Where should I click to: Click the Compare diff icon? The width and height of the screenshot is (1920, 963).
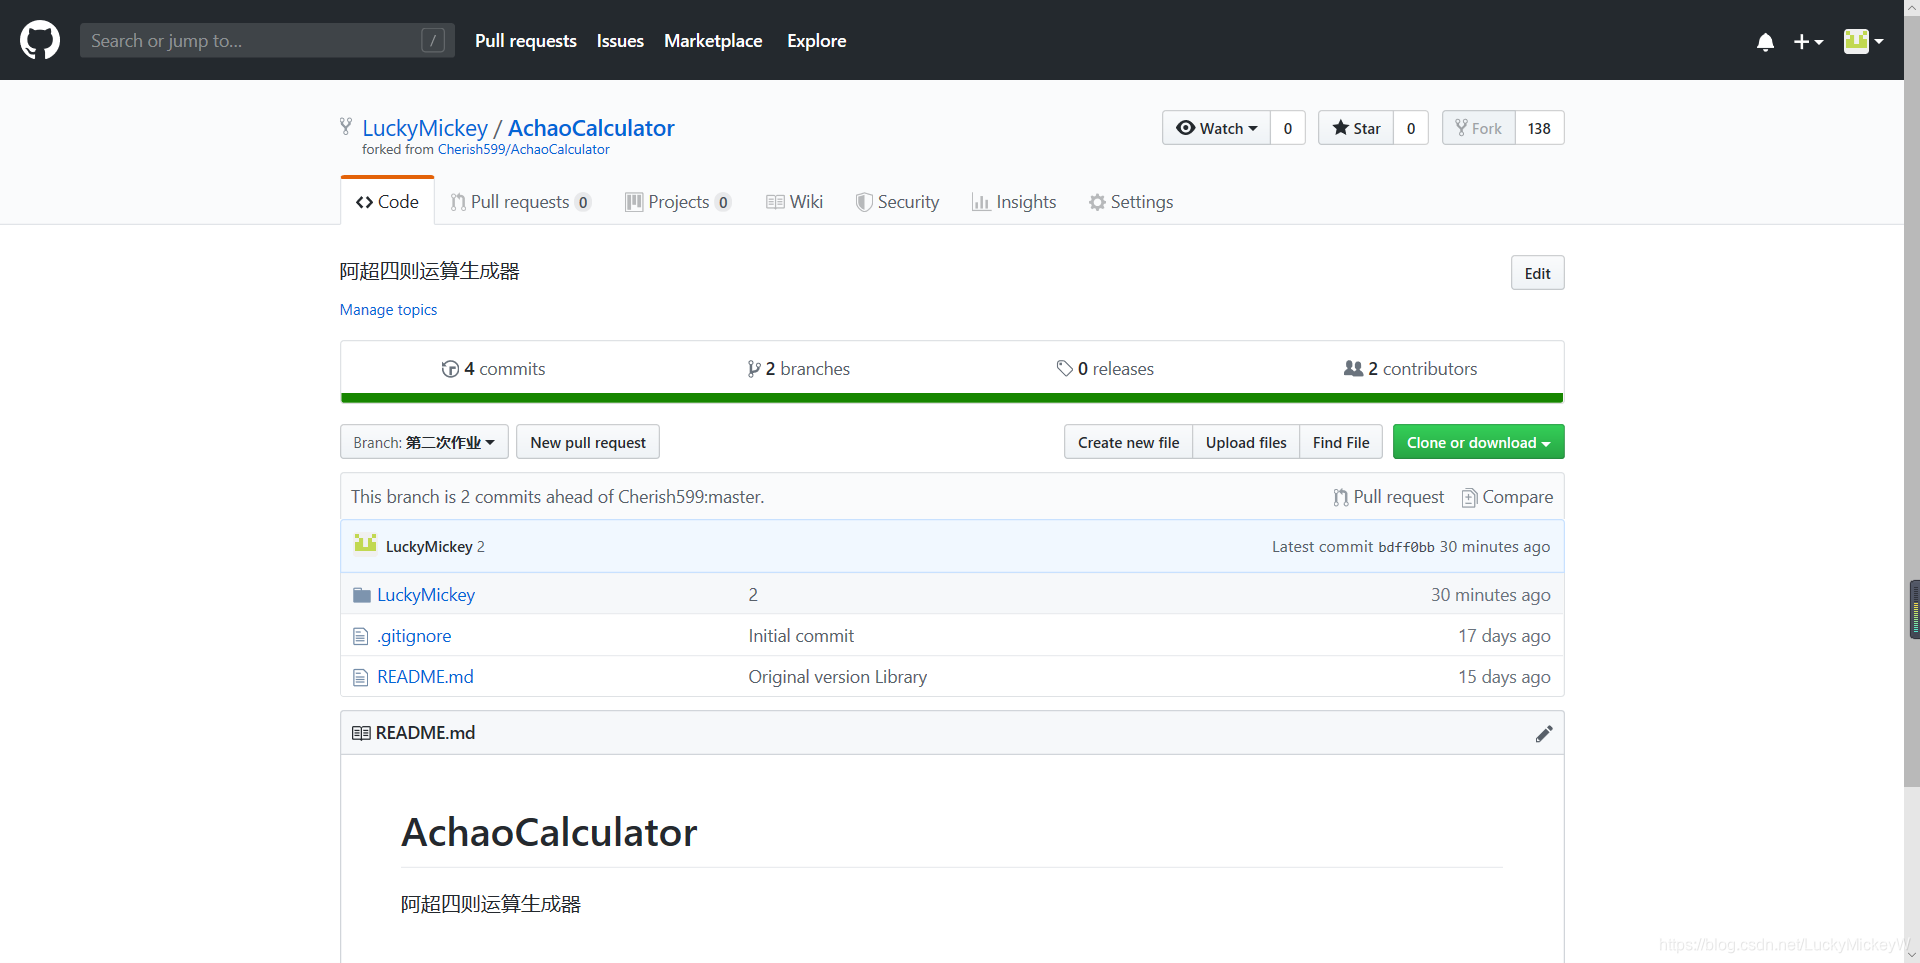pos(1469,497)
